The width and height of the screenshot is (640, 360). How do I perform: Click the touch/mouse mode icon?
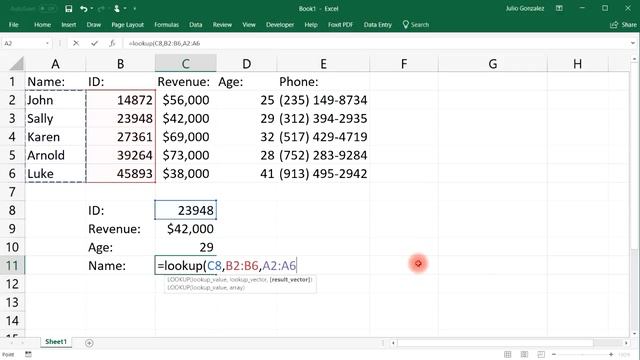[x=117, y=9]
